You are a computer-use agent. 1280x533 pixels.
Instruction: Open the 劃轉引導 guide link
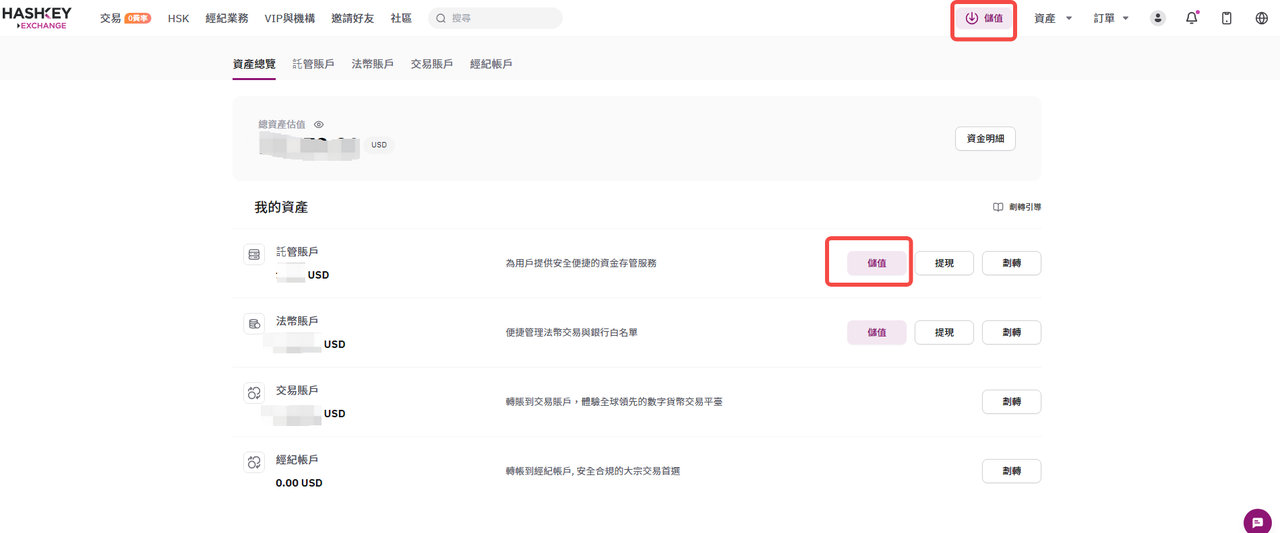(1017, 207)
